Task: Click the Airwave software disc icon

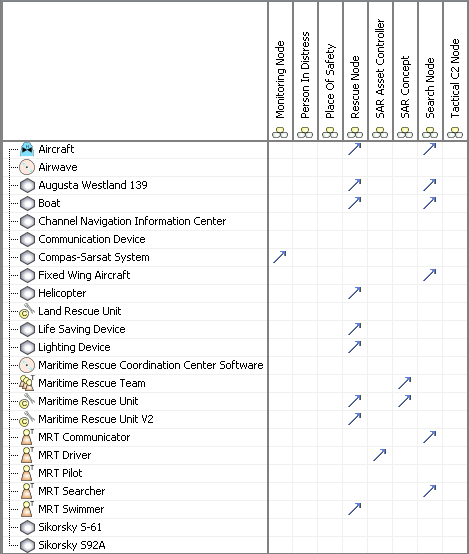Action: pyautogui.click(x=27, y=167)
